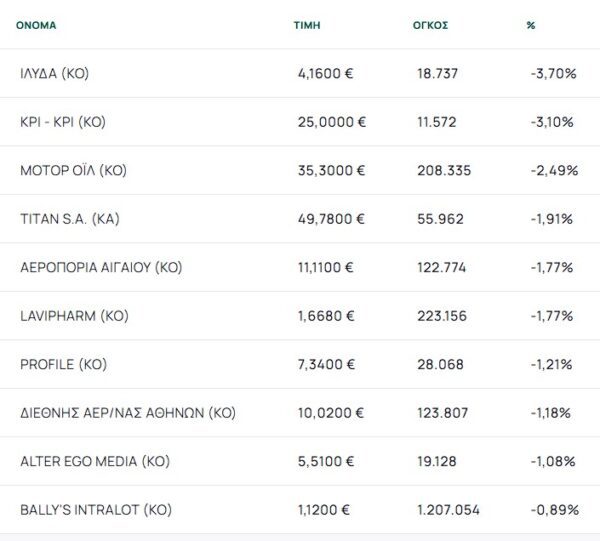Viewport: 600px width, 541px height.
Task: Sort by the % column header
Action: (x=531, y=25)
